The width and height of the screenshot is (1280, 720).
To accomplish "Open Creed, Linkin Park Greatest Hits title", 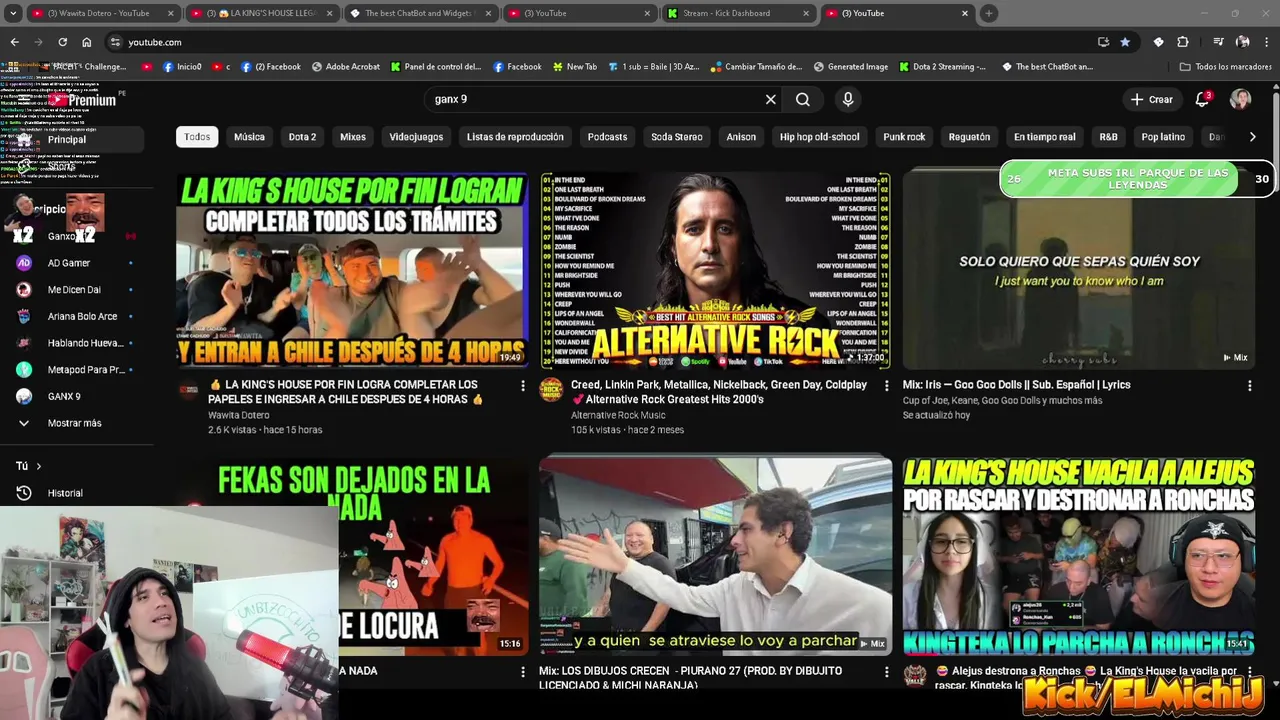I will point(719,392).
